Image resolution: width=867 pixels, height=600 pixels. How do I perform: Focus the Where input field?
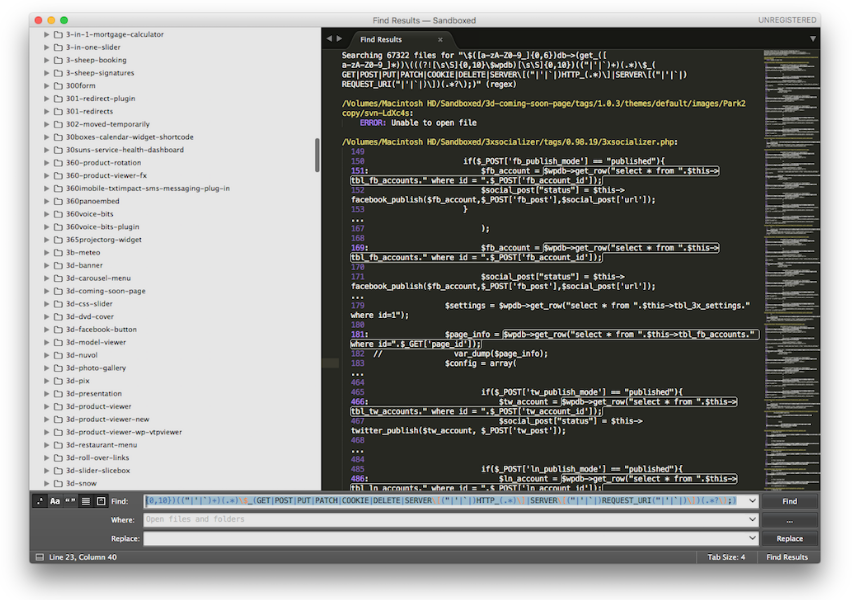coord(445,519)
